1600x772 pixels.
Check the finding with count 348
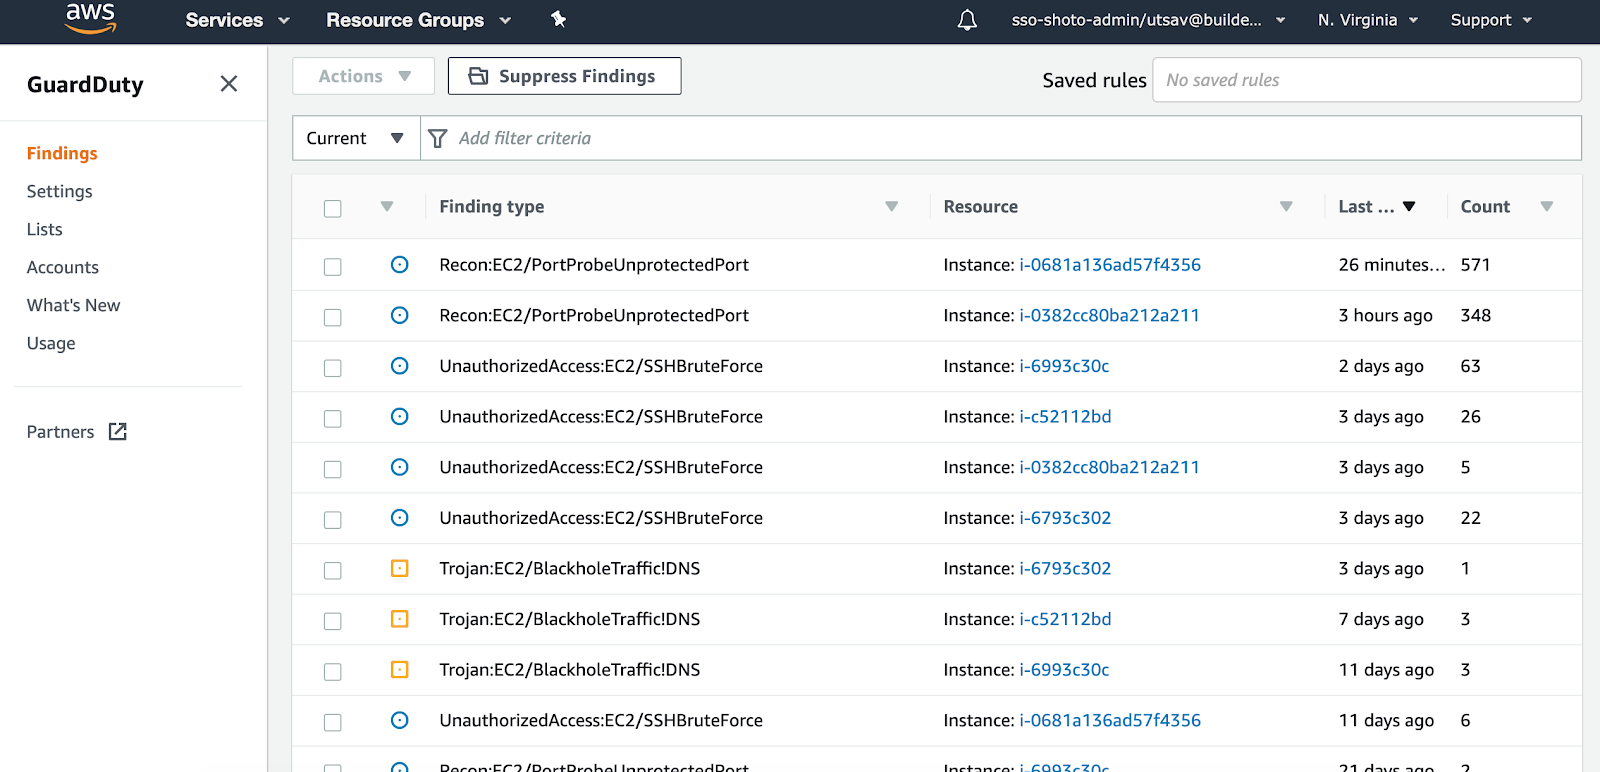[333, 317]
